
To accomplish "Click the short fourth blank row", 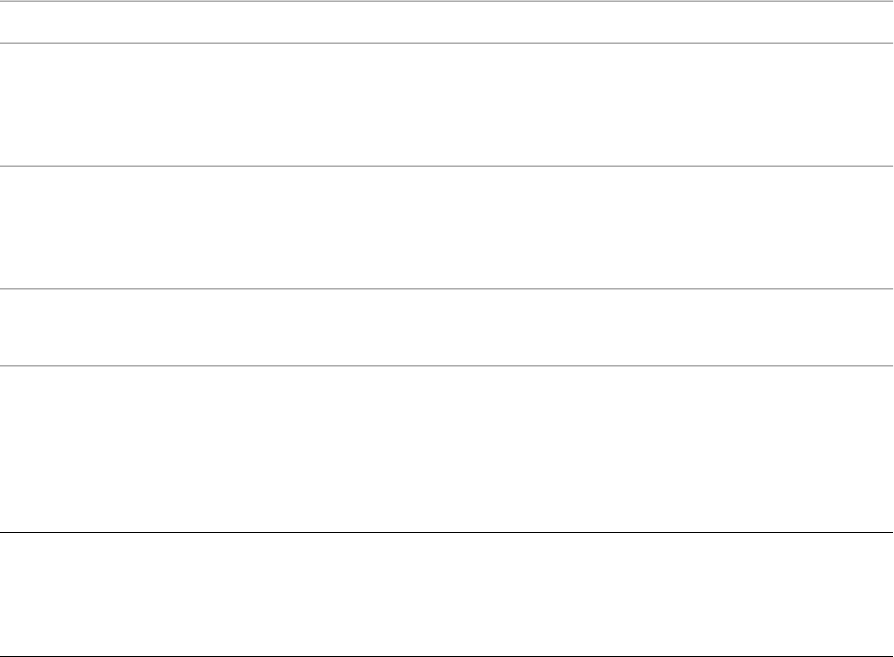I will tap(447, 327).
